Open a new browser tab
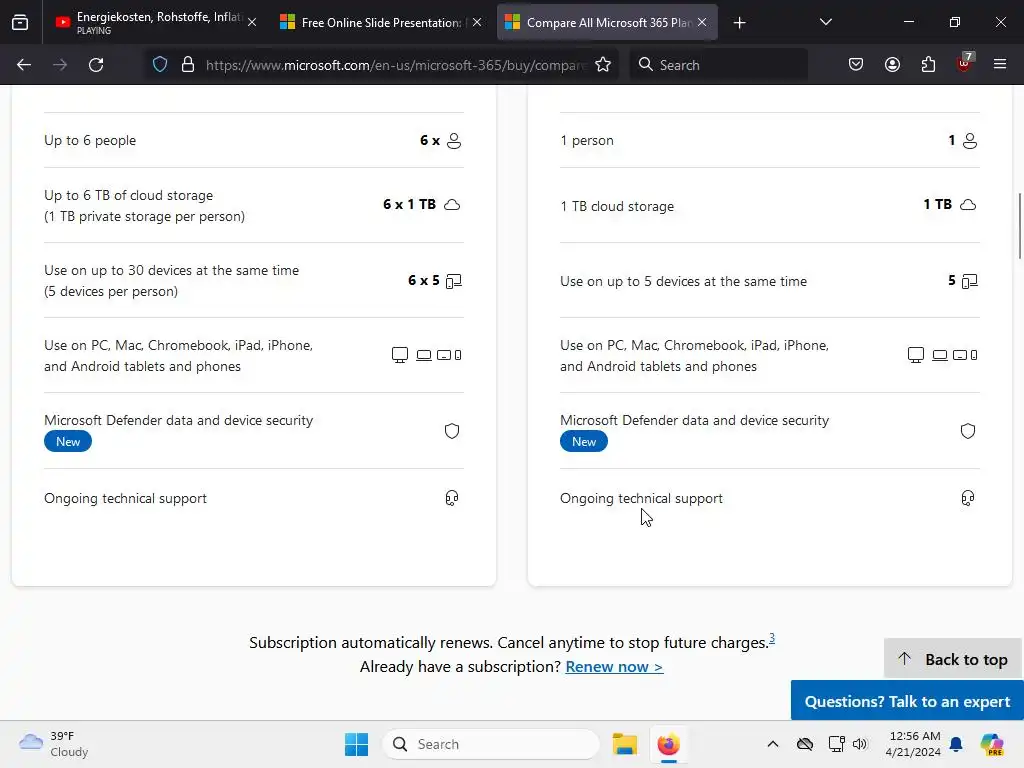 (x=739, y=22)
